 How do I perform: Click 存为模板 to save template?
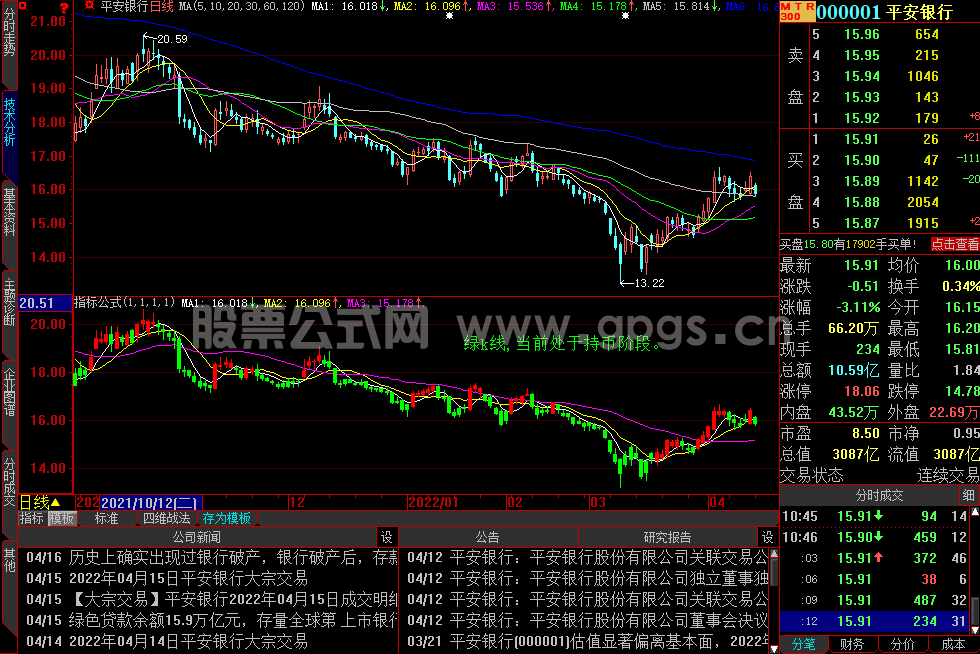click(x=226, y=518)
